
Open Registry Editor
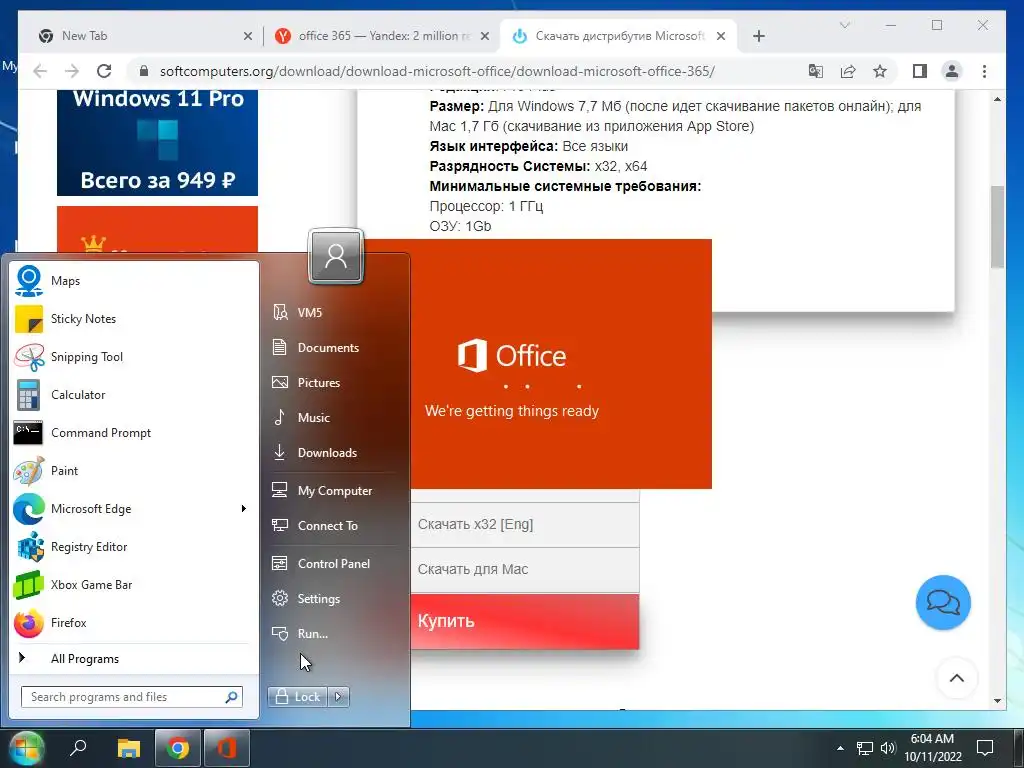pyautogui.click(x=134, y=547)
